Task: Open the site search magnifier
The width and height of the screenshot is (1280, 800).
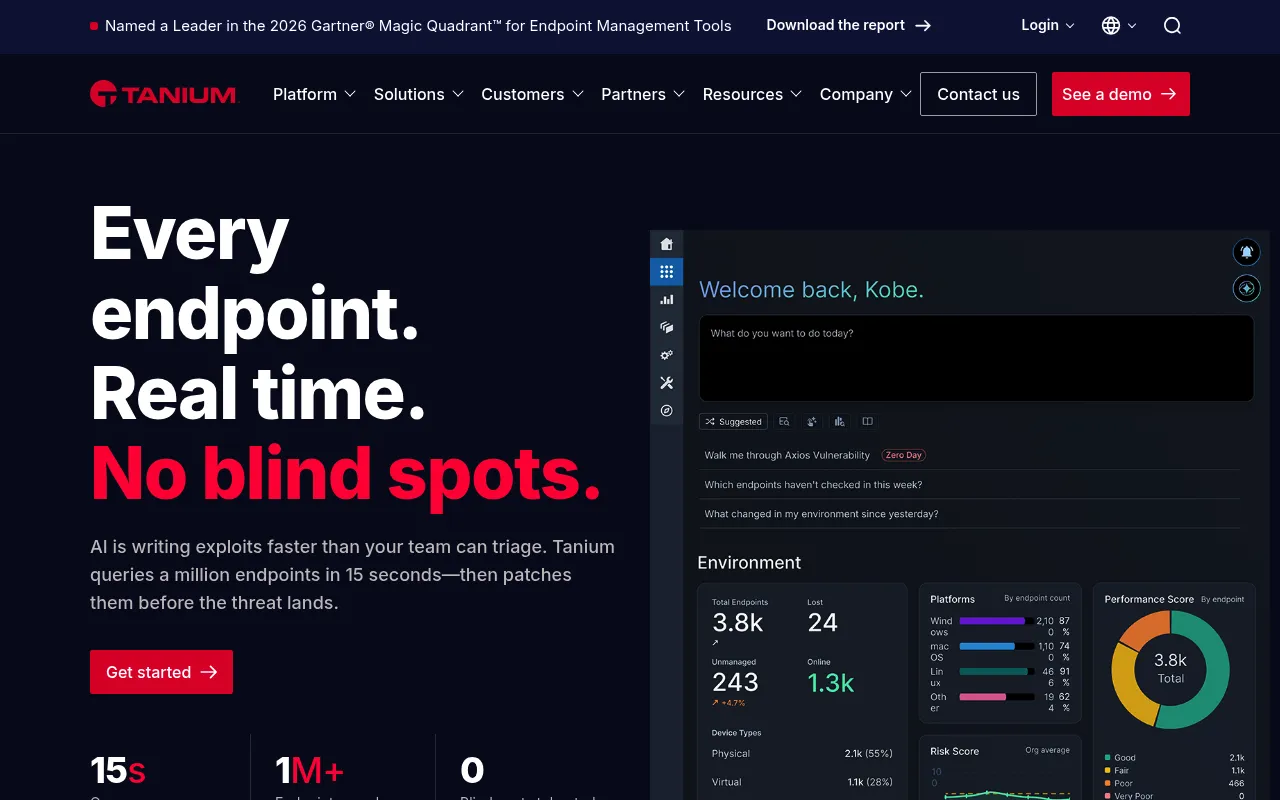Action: pos(1172,26)
